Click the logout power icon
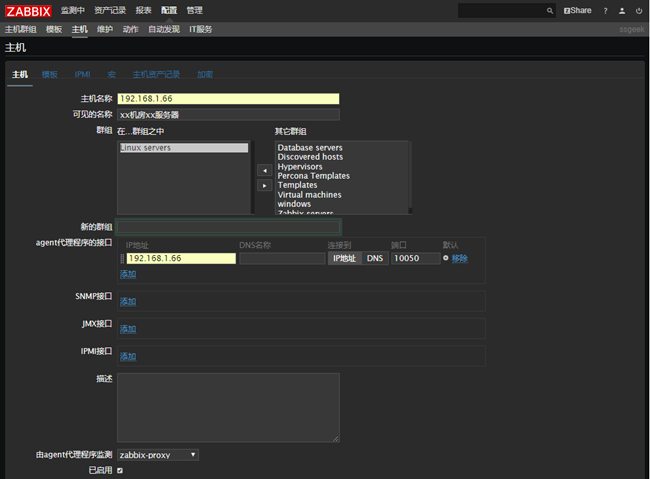Screen dimensions: 650x479 [639, 11]
